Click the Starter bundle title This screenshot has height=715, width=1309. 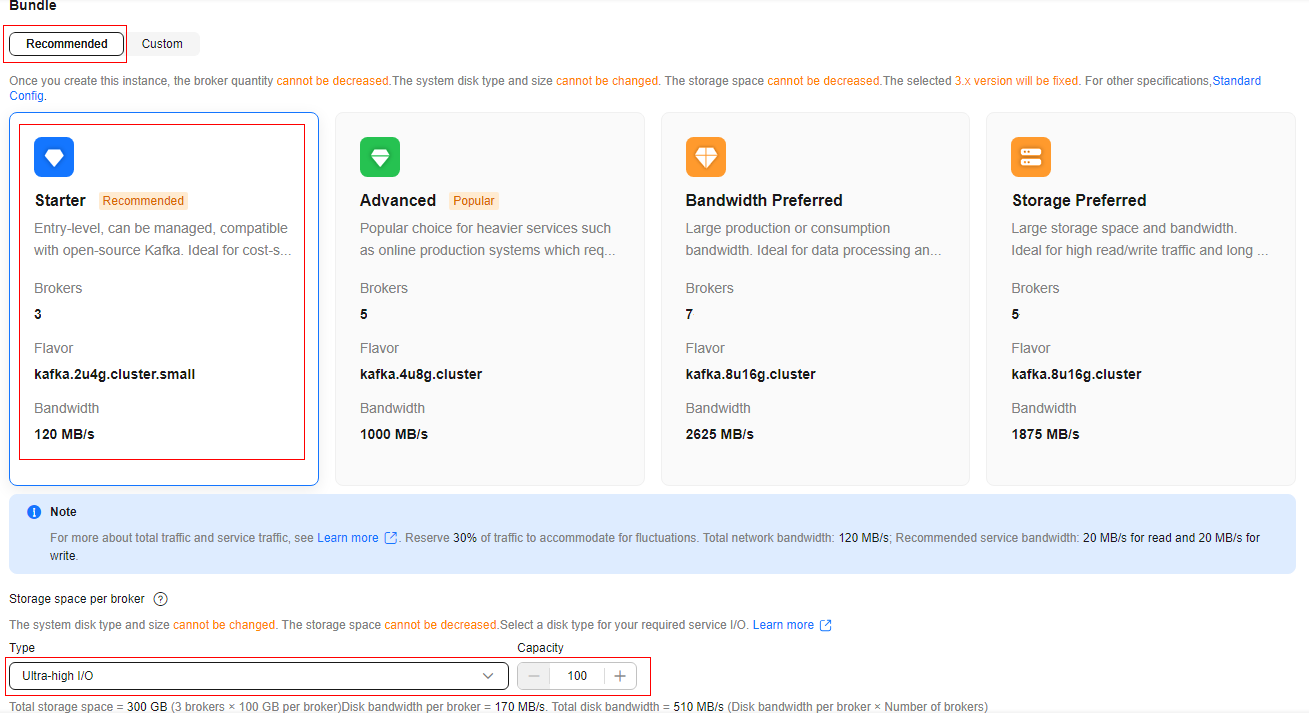tap(60, 200)
